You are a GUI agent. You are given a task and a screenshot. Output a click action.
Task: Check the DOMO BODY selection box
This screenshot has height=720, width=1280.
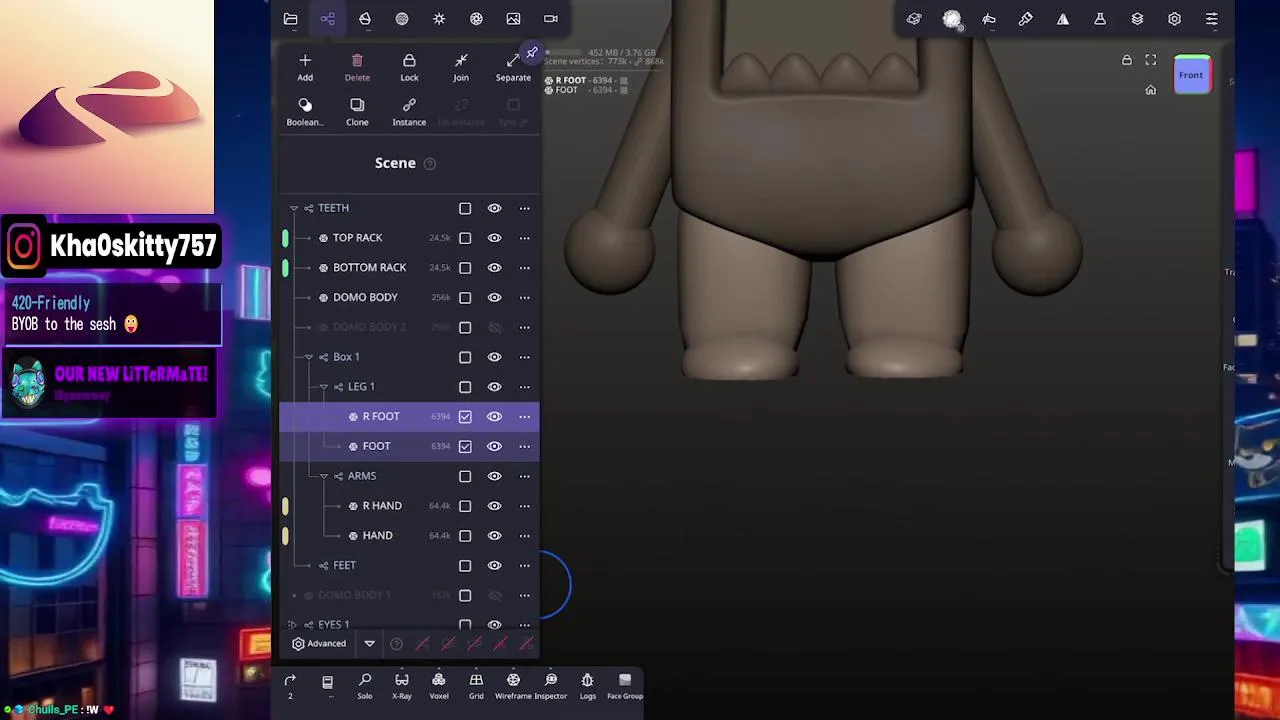pyautogui.click(x=465, y=298)
